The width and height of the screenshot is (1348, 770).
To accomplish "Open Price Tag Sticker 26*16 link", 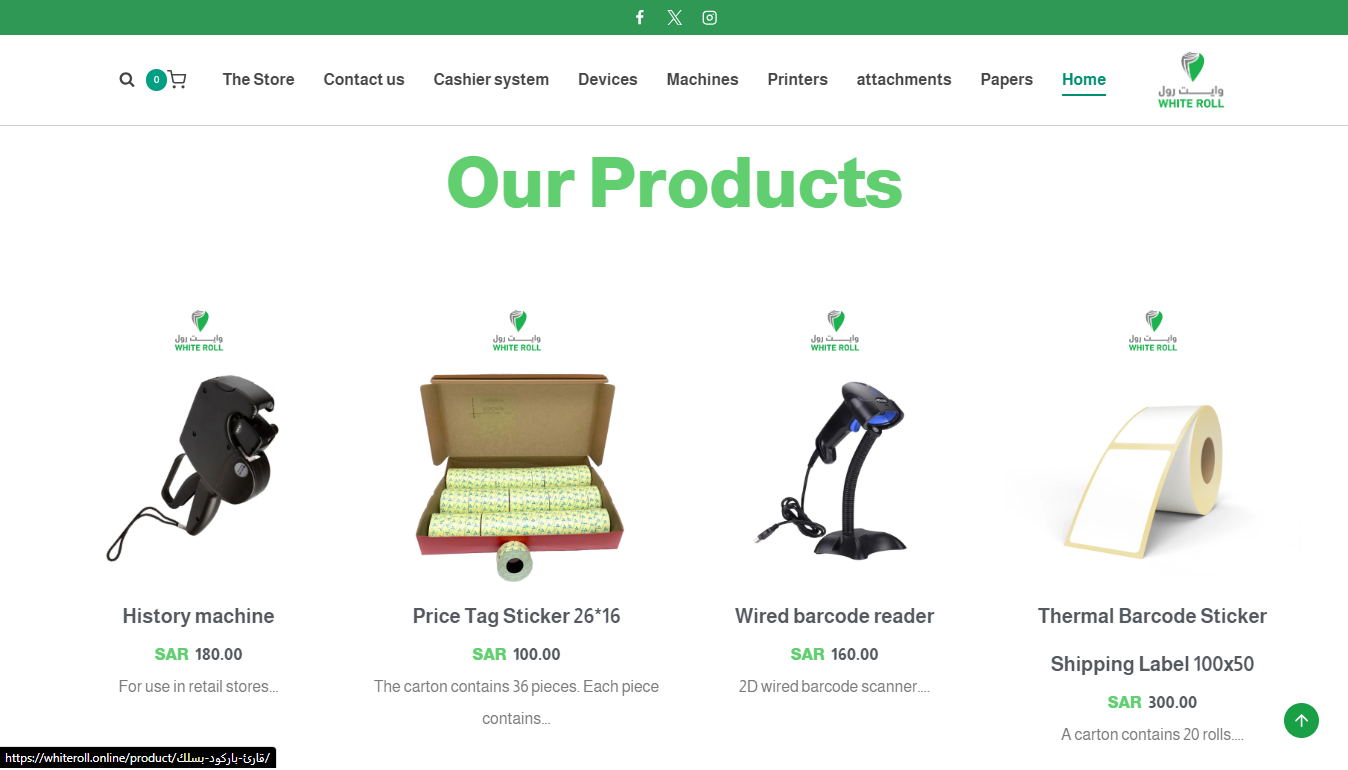I will coord(517,616).
